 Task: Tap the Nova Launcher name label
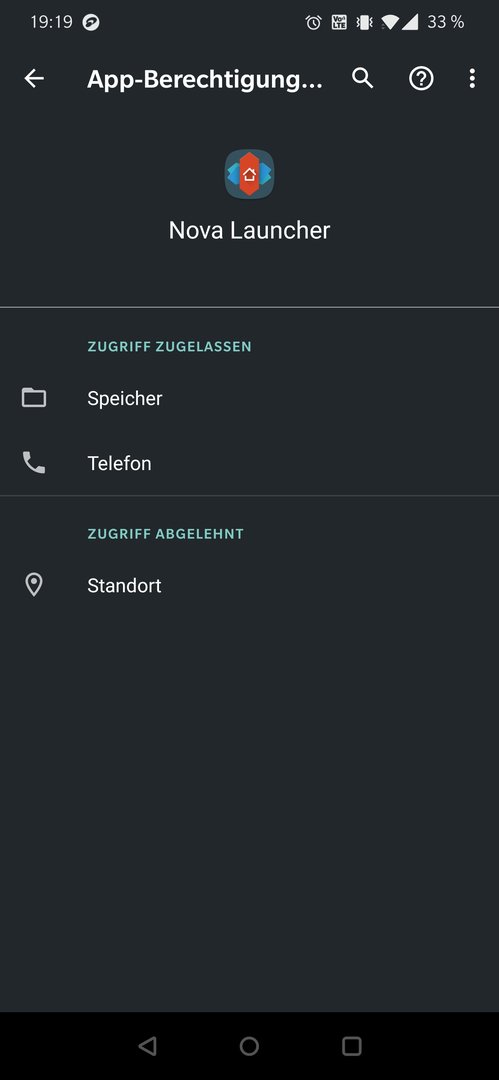250,230
